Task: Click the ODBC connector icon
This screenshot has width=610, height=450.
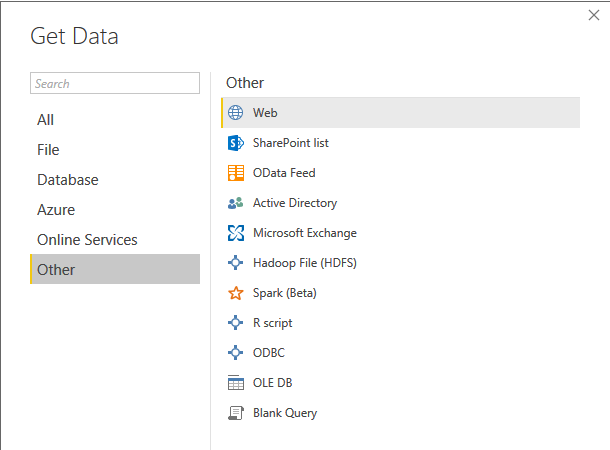Action: tap(235, 353)
